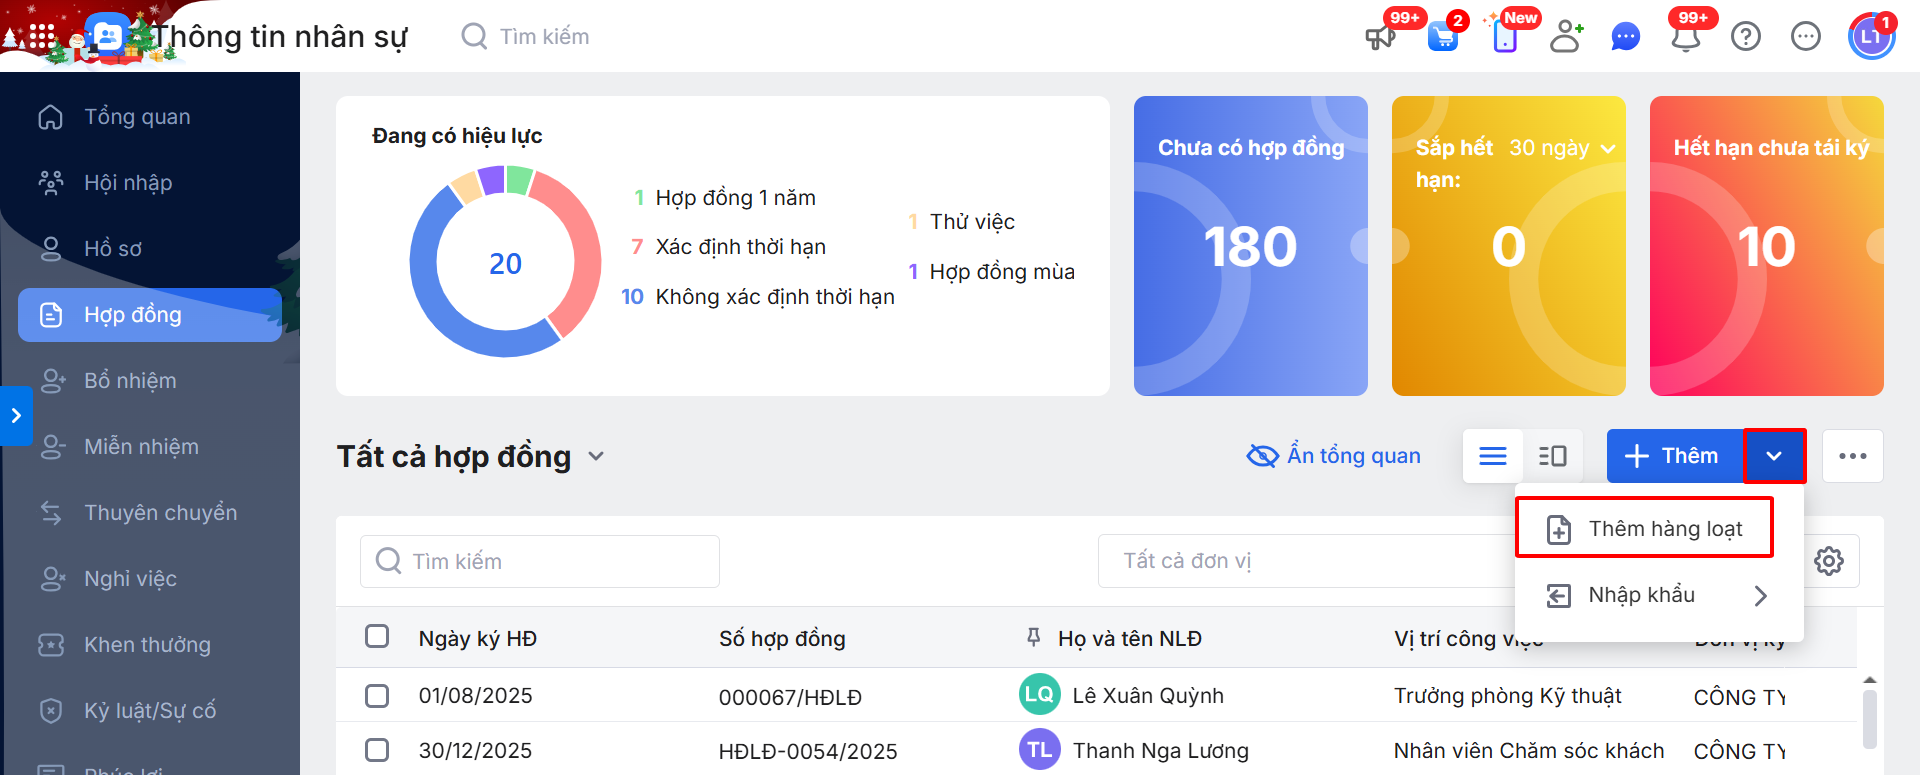This screenshot has height=775, width=1920.
Task: Open contract number HĐLĐ-0054/2025
Action: 808,751
